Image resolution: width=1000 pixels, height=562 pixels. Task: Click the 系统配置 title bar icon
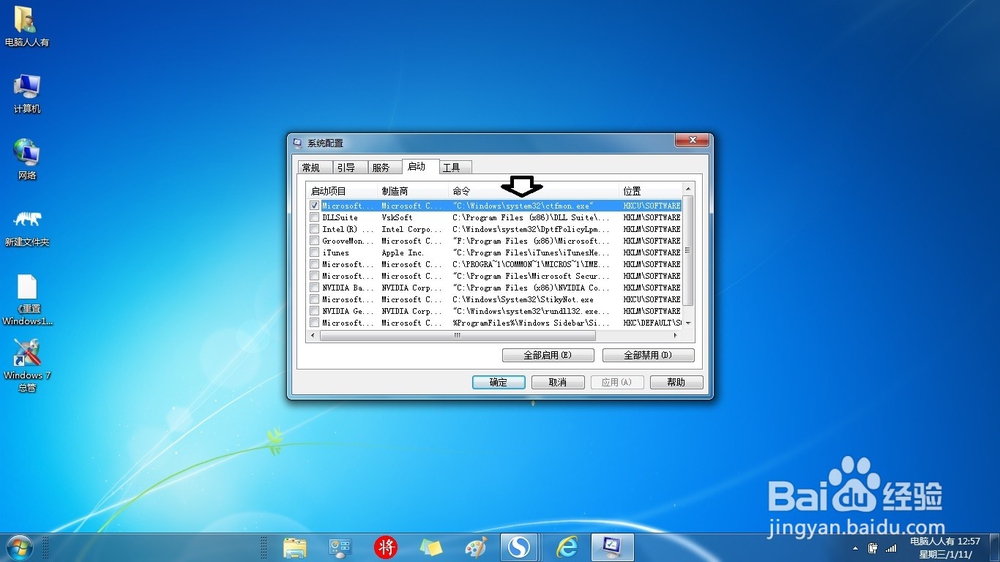click(x=297, y=143)
